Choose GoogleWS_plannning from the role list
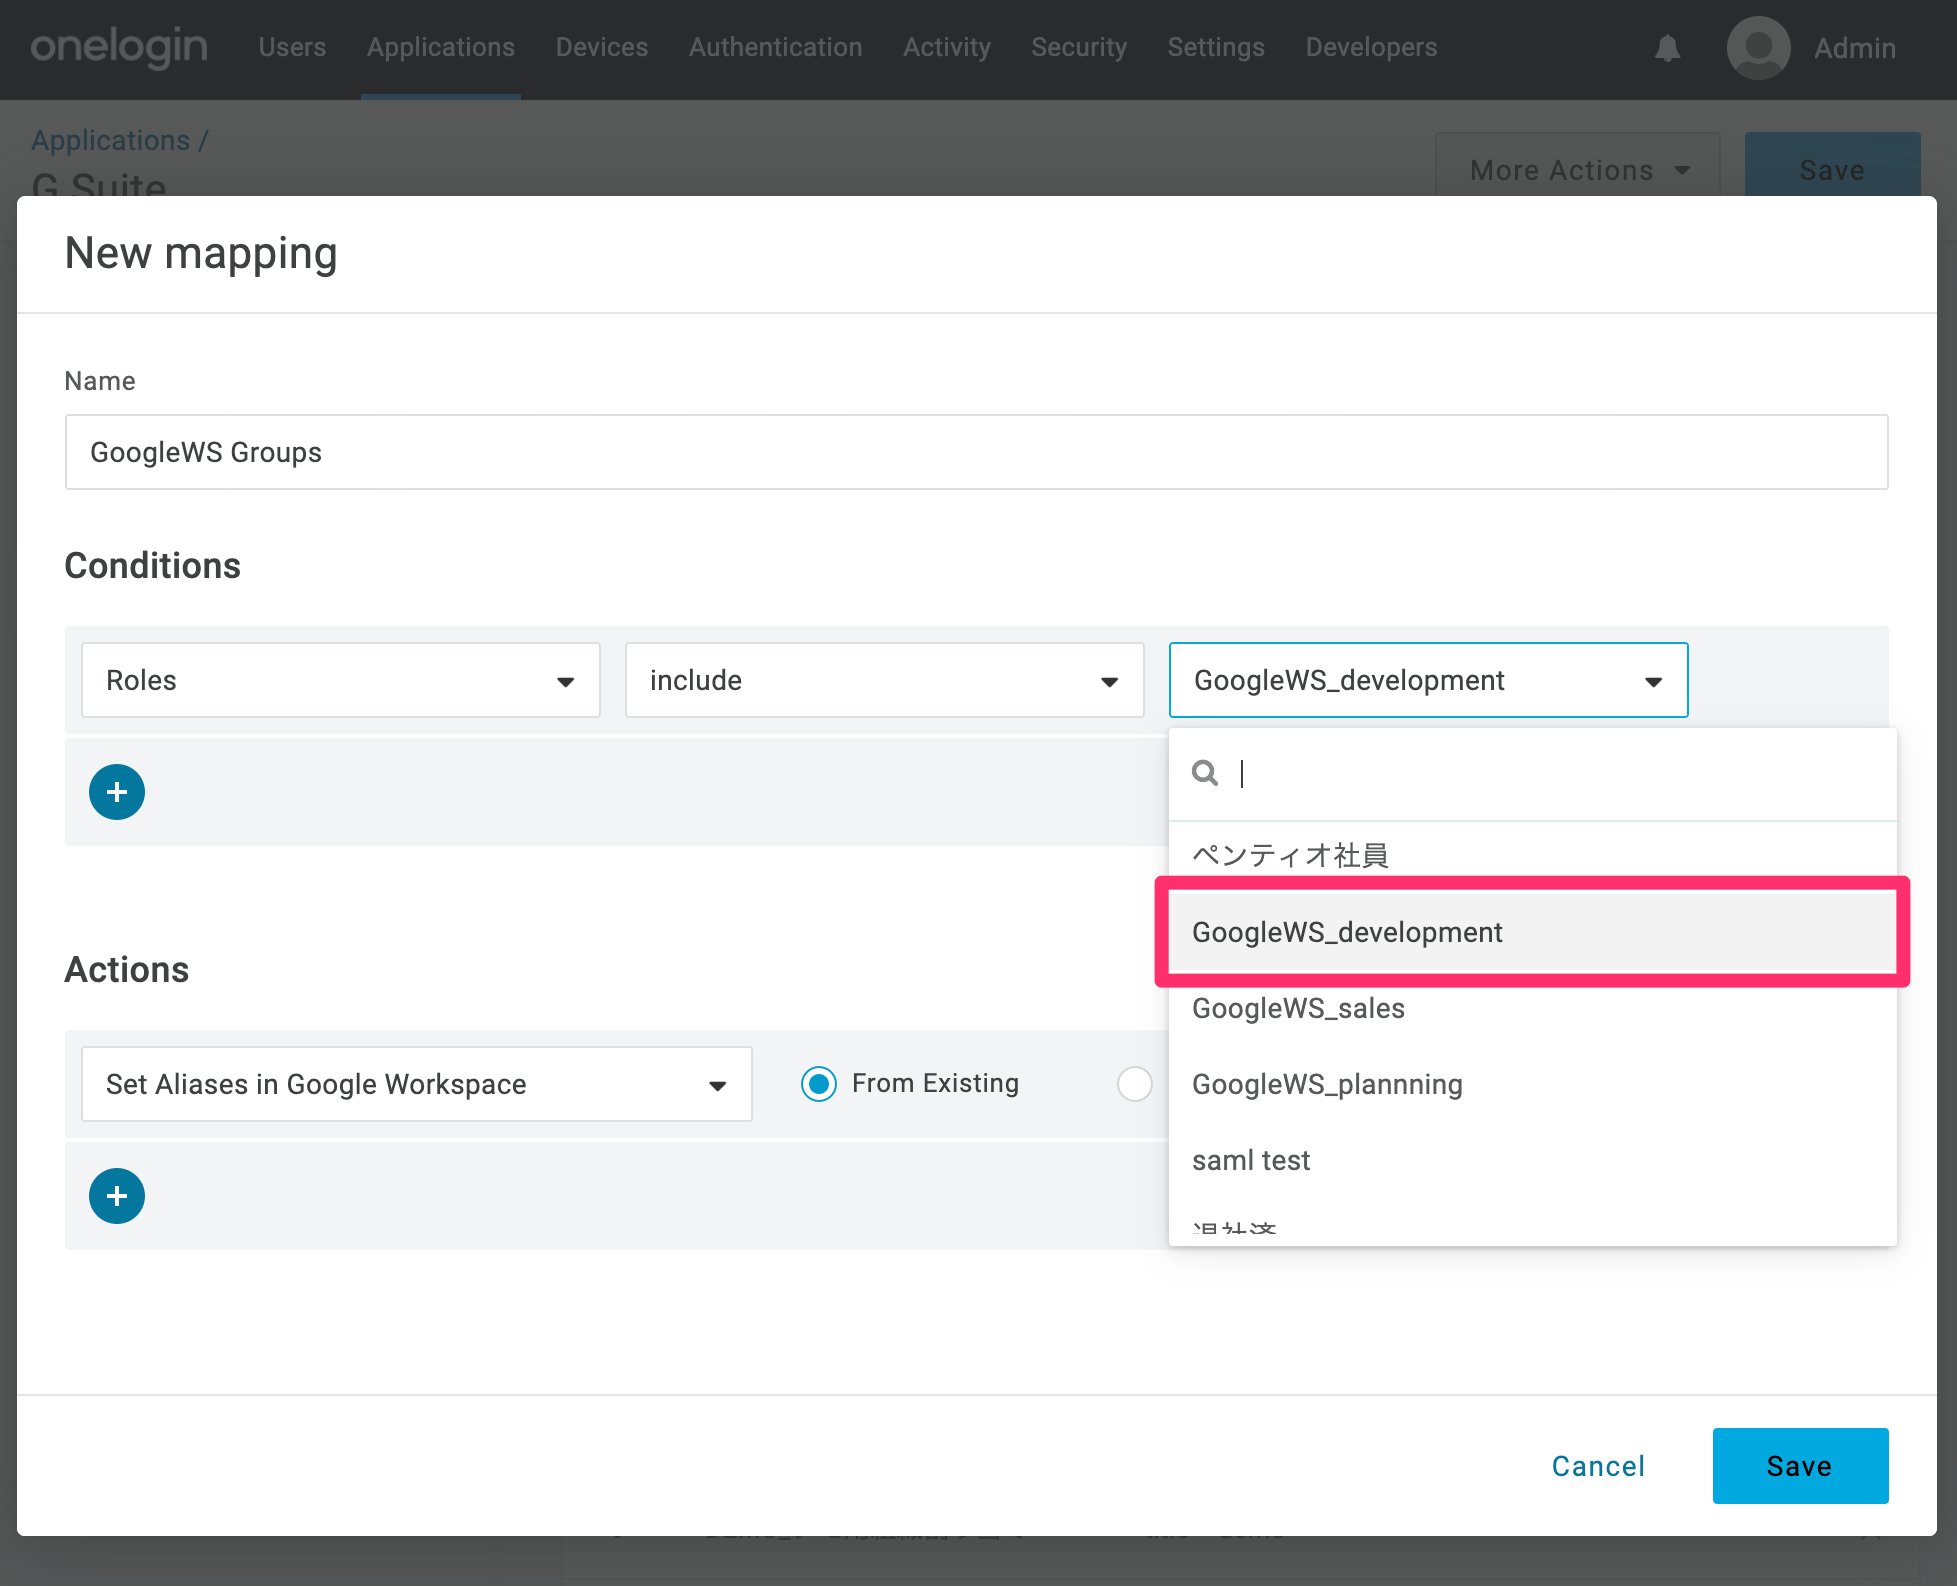Screen dimensions: 1957x1586 [x=1533, y=1084]
